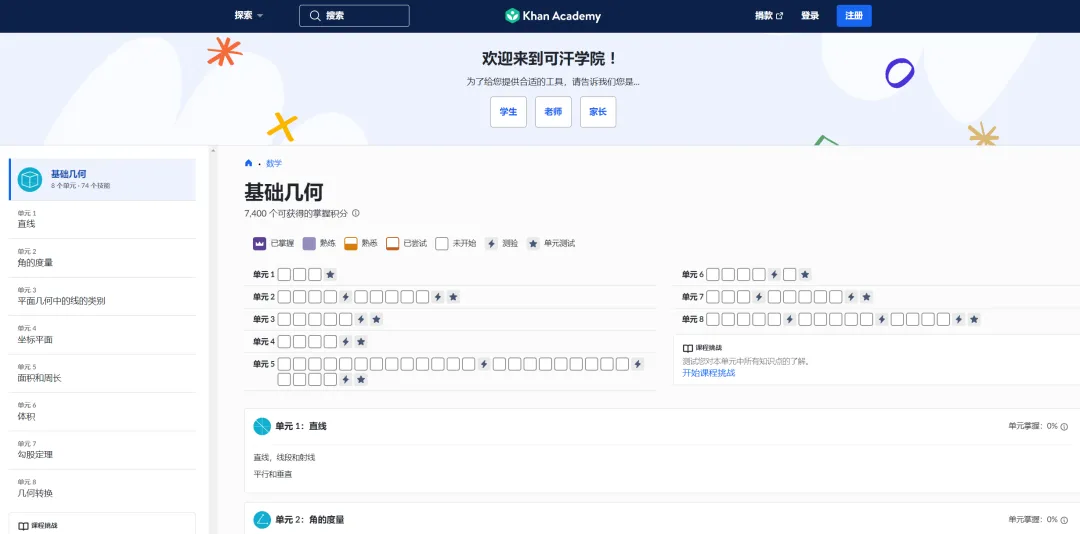
Task: Click the 单元 1：直线 round unit icon
Action: coord(262,427)
